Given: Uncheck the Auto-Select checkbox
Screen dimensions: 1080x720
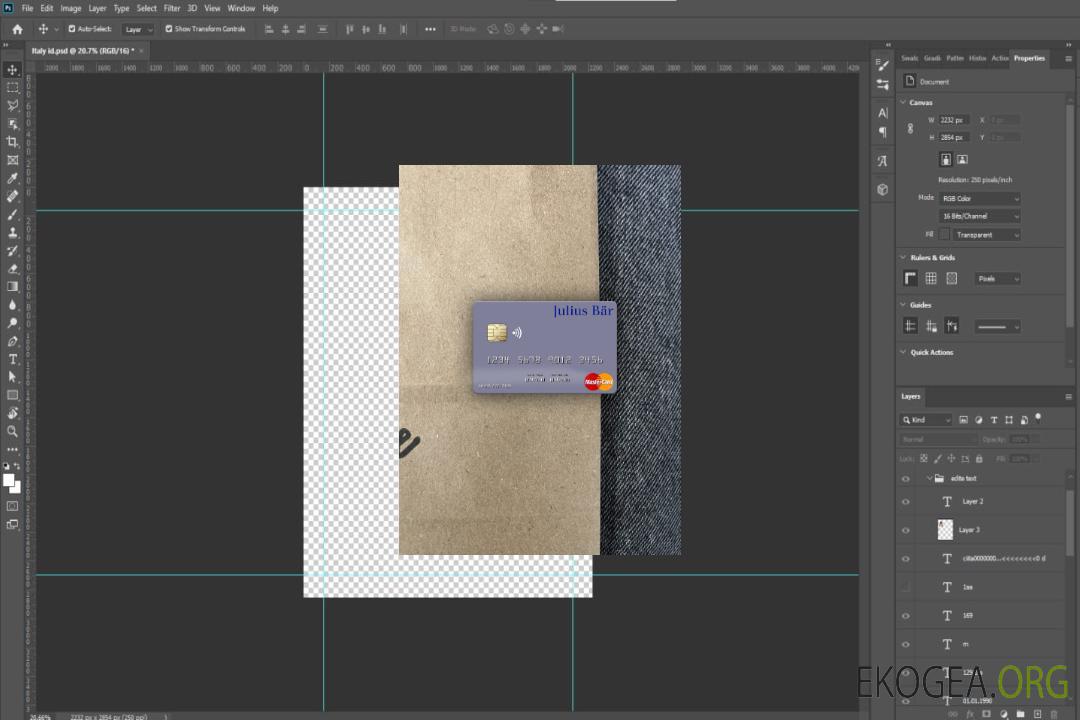Looking at the screenshot, I should click(71, 29).
